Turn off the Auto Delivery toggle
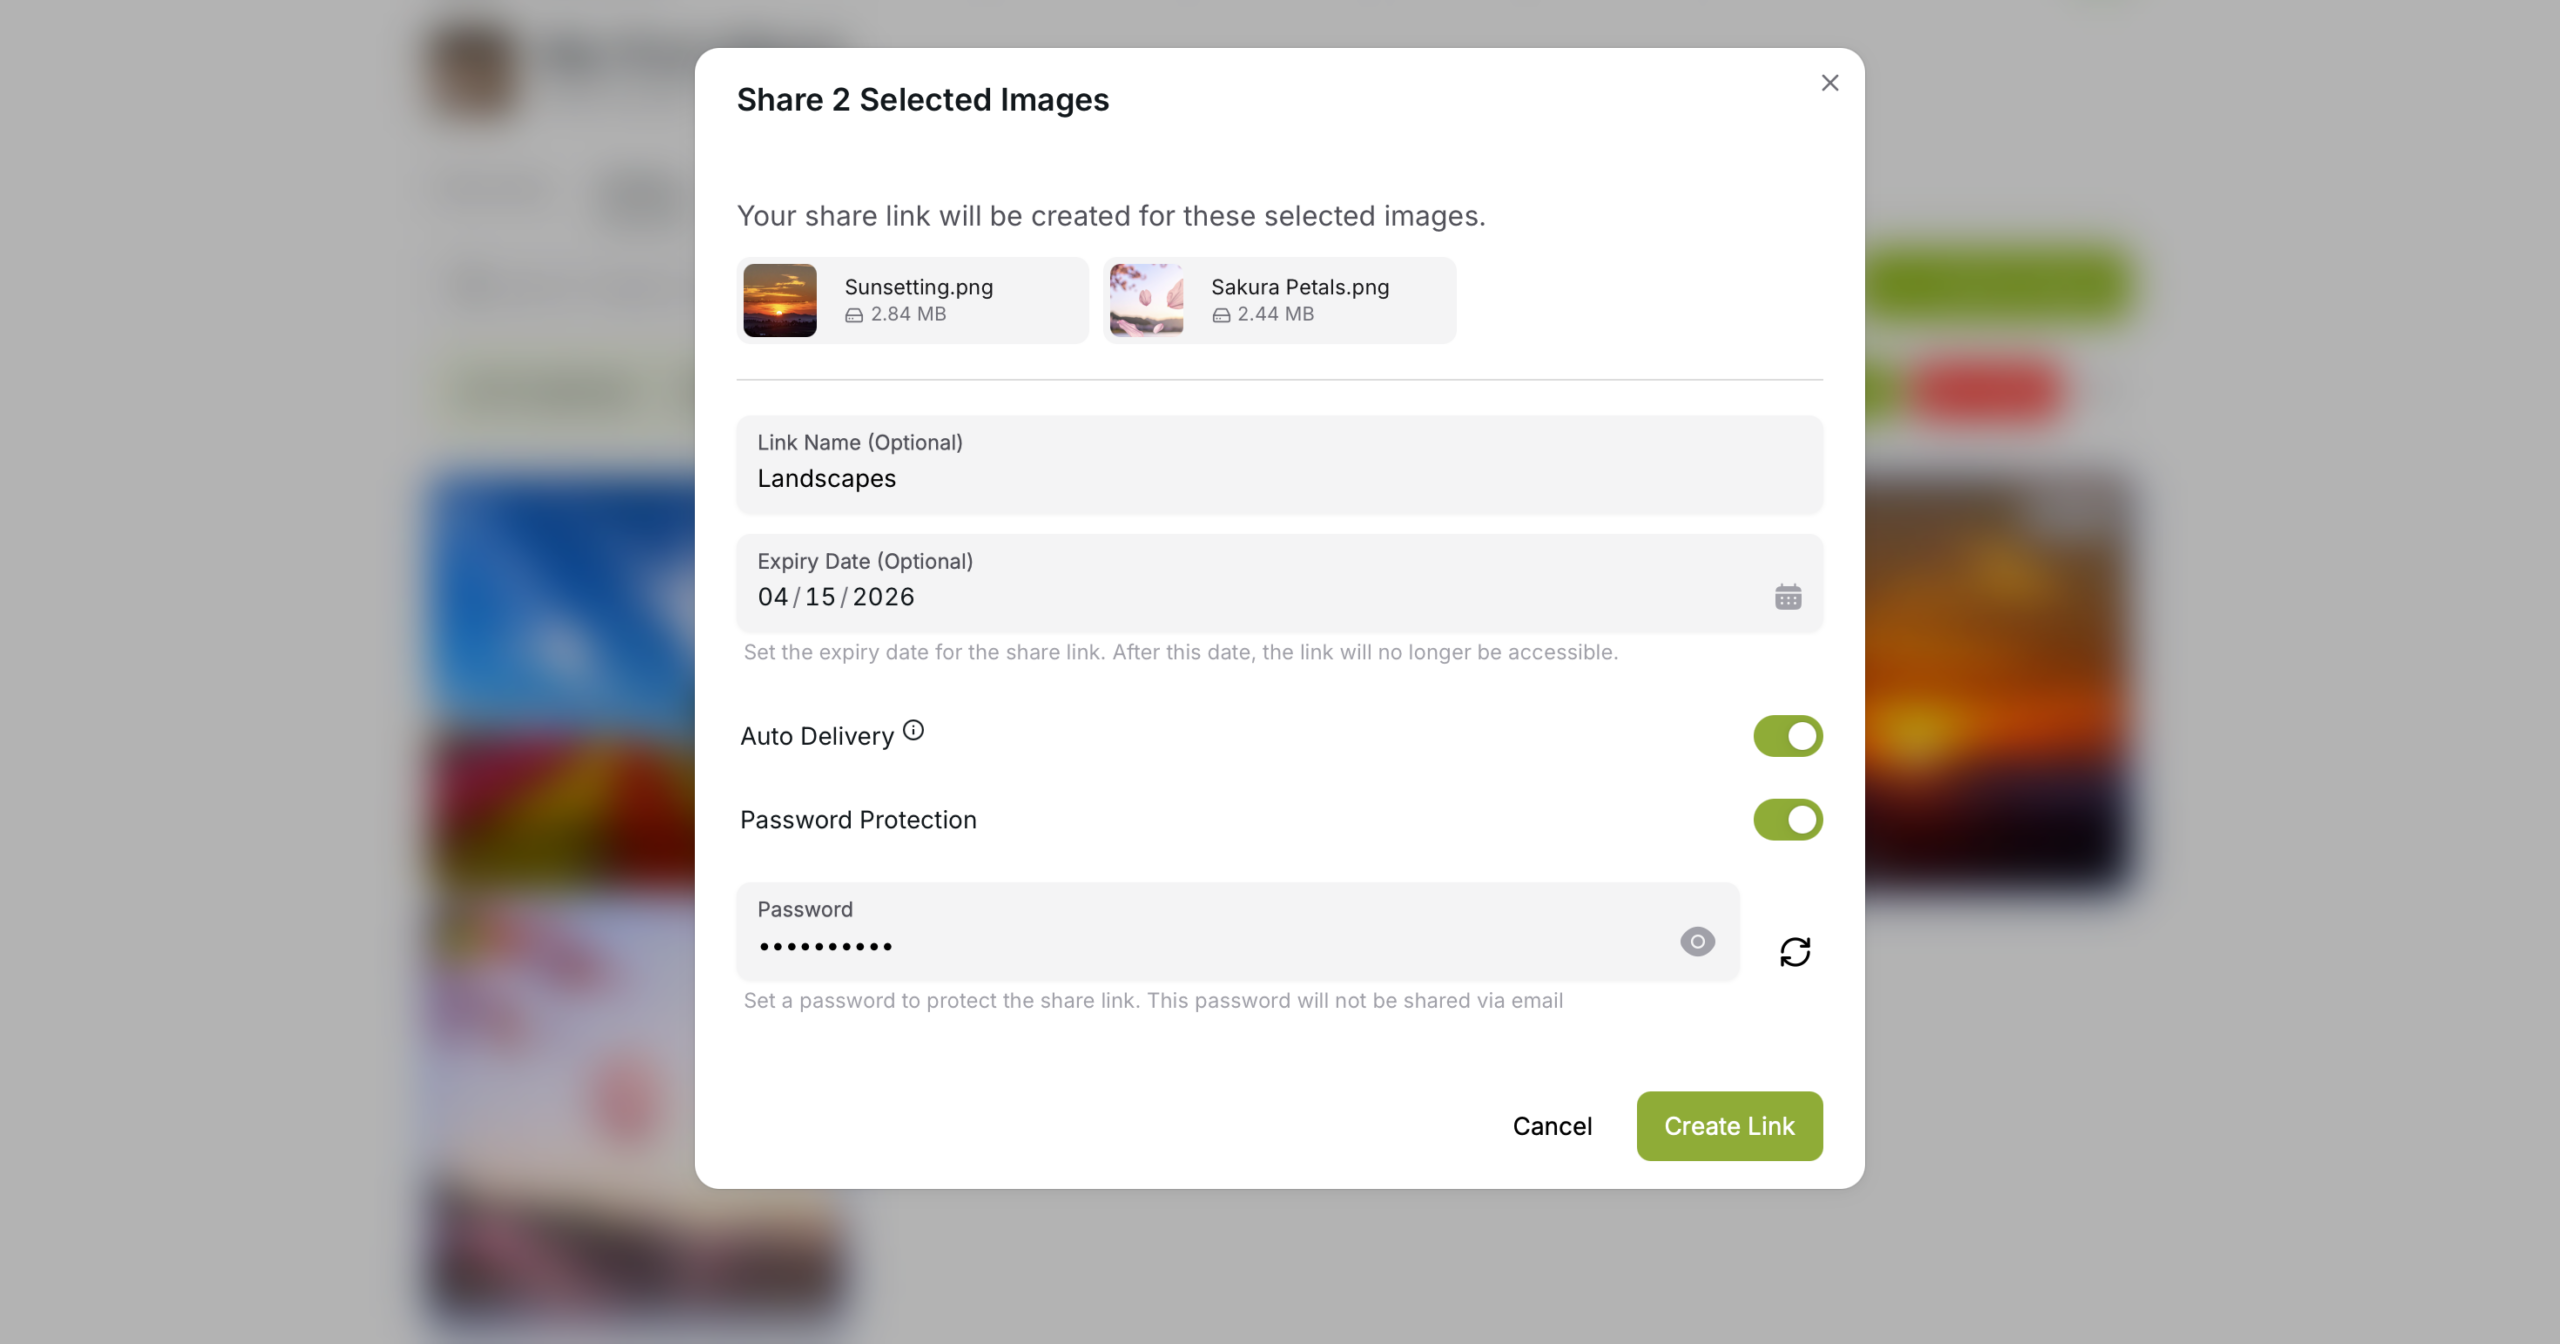Image resolution: width=2560 pixels, height=1344 pixels. click(1788, 736)
